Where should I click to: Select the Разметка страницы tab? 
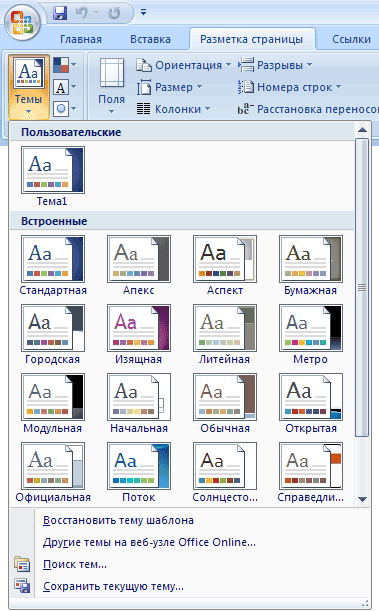click(252, 39)
